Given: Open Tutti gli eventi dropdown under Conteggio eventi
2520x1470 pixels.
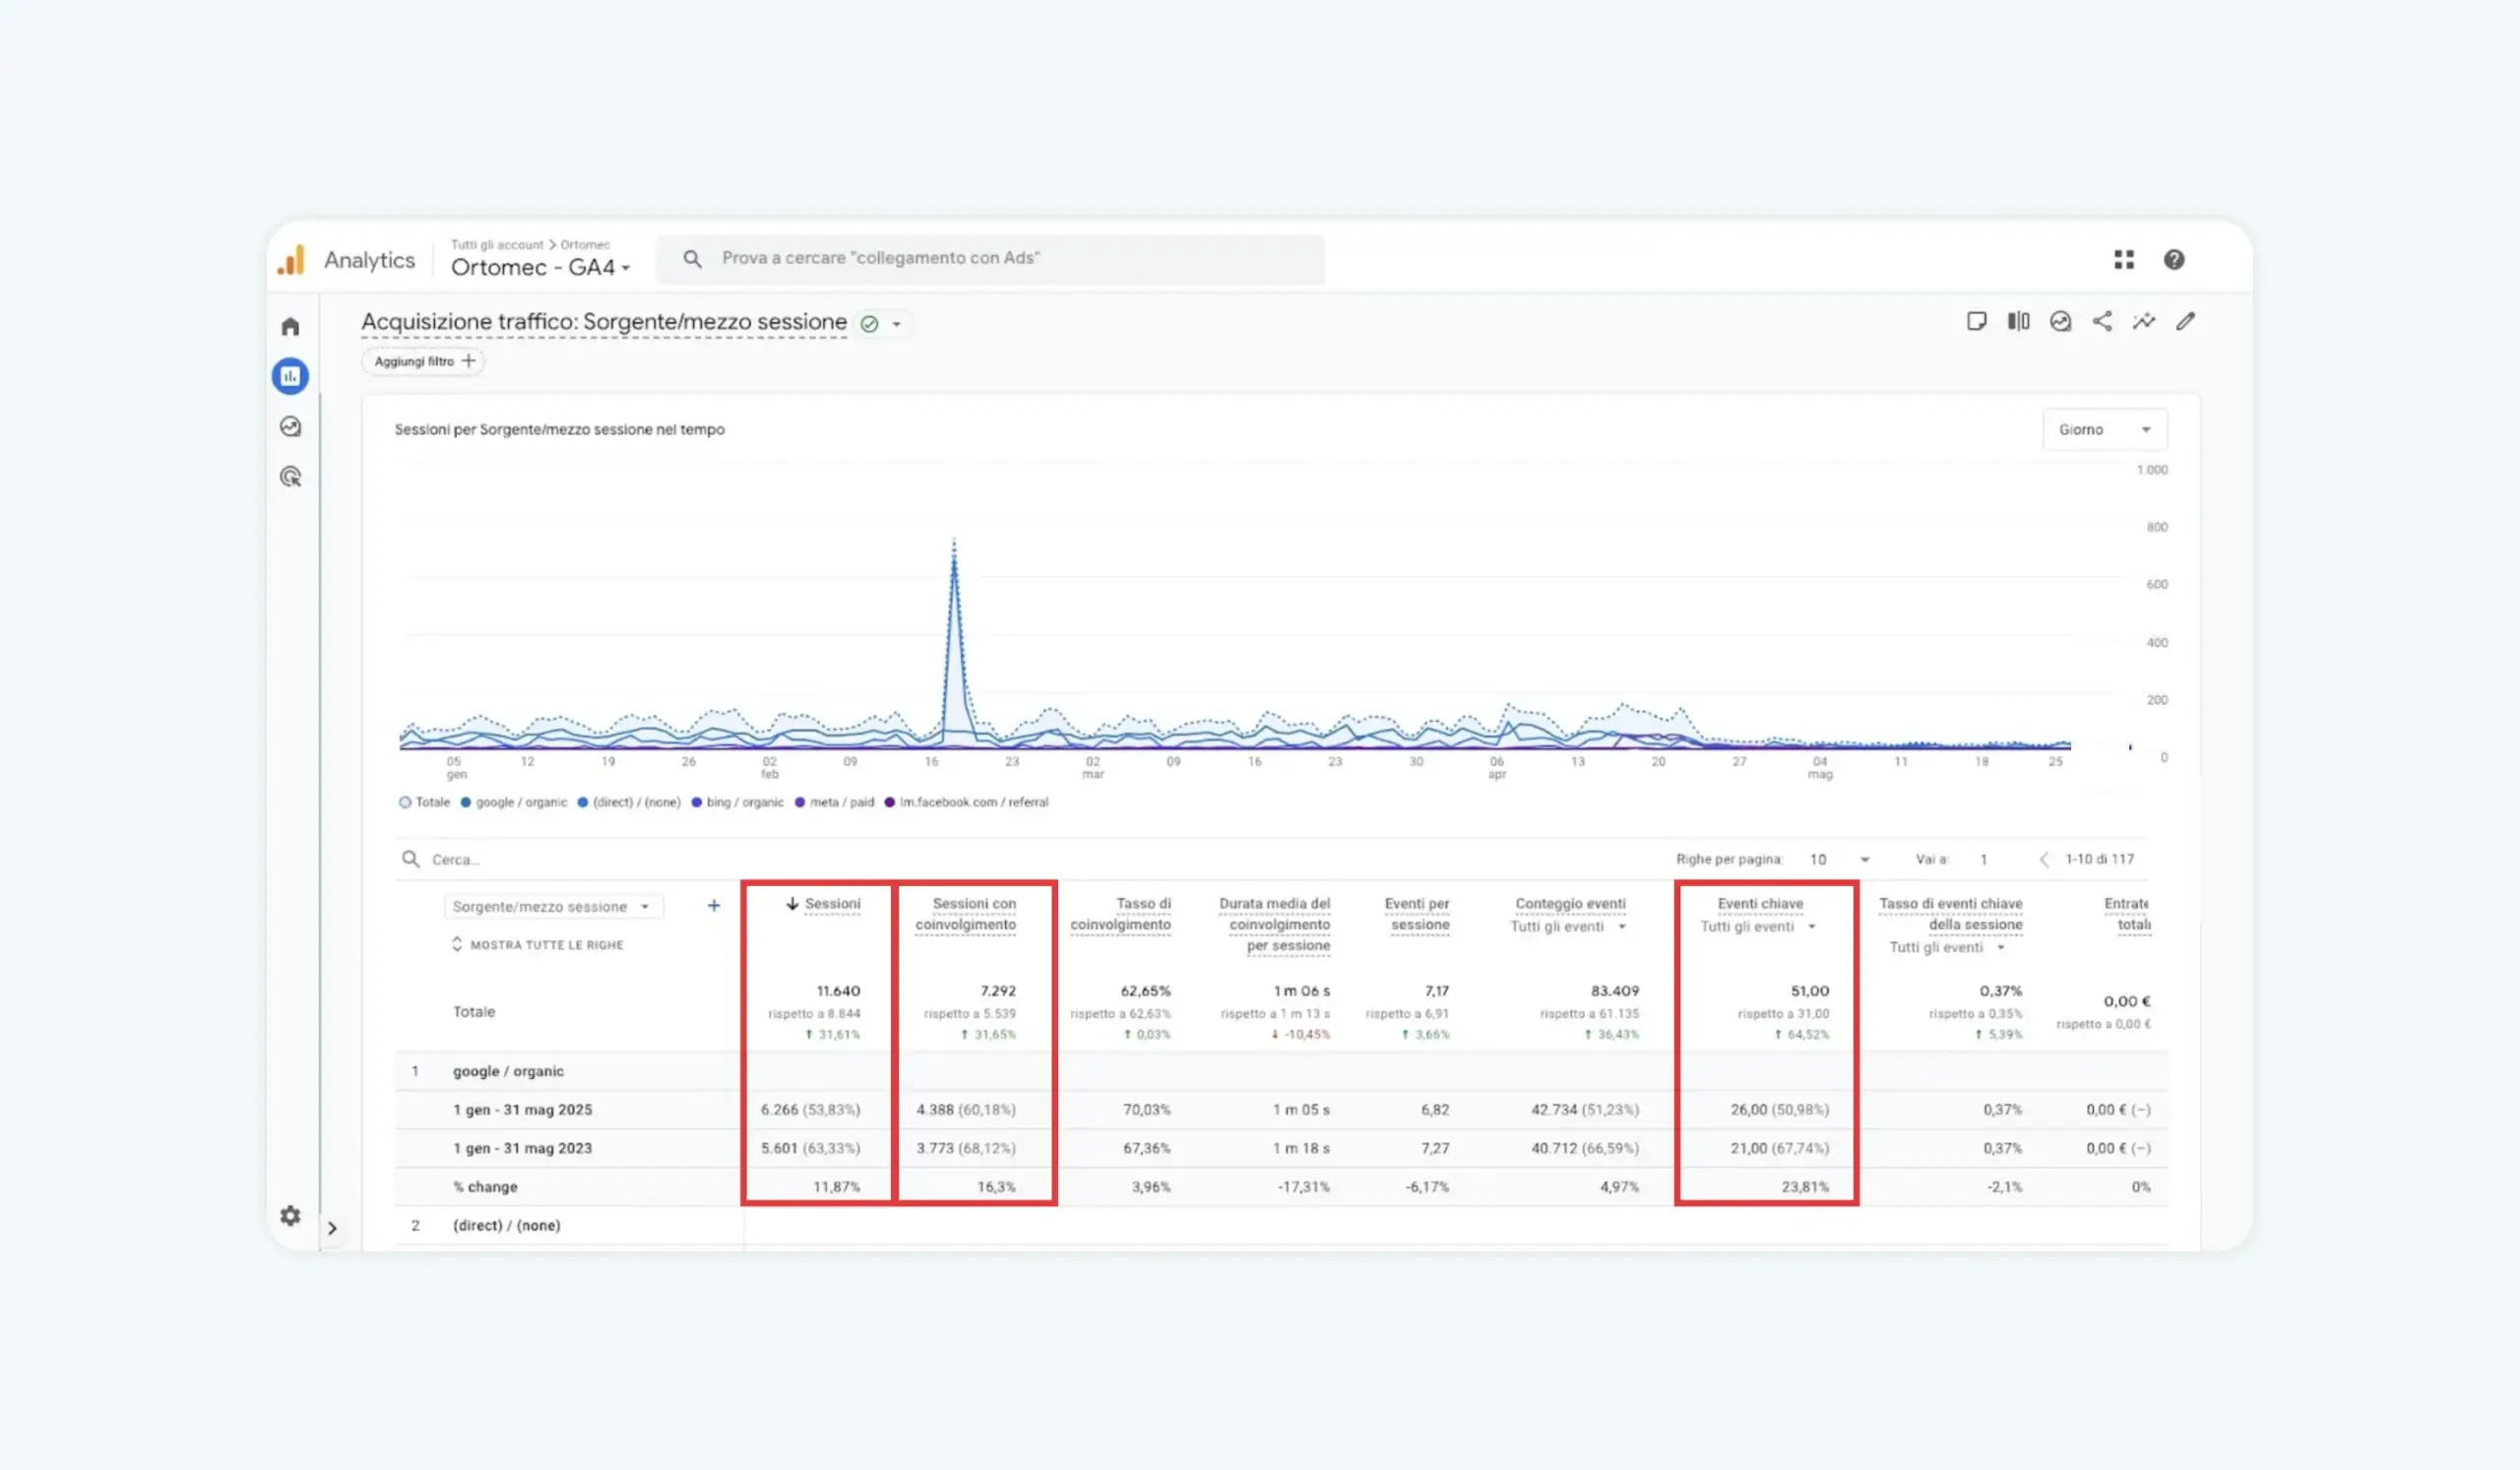Looking at the screenshot, I should pos(1567,927).
